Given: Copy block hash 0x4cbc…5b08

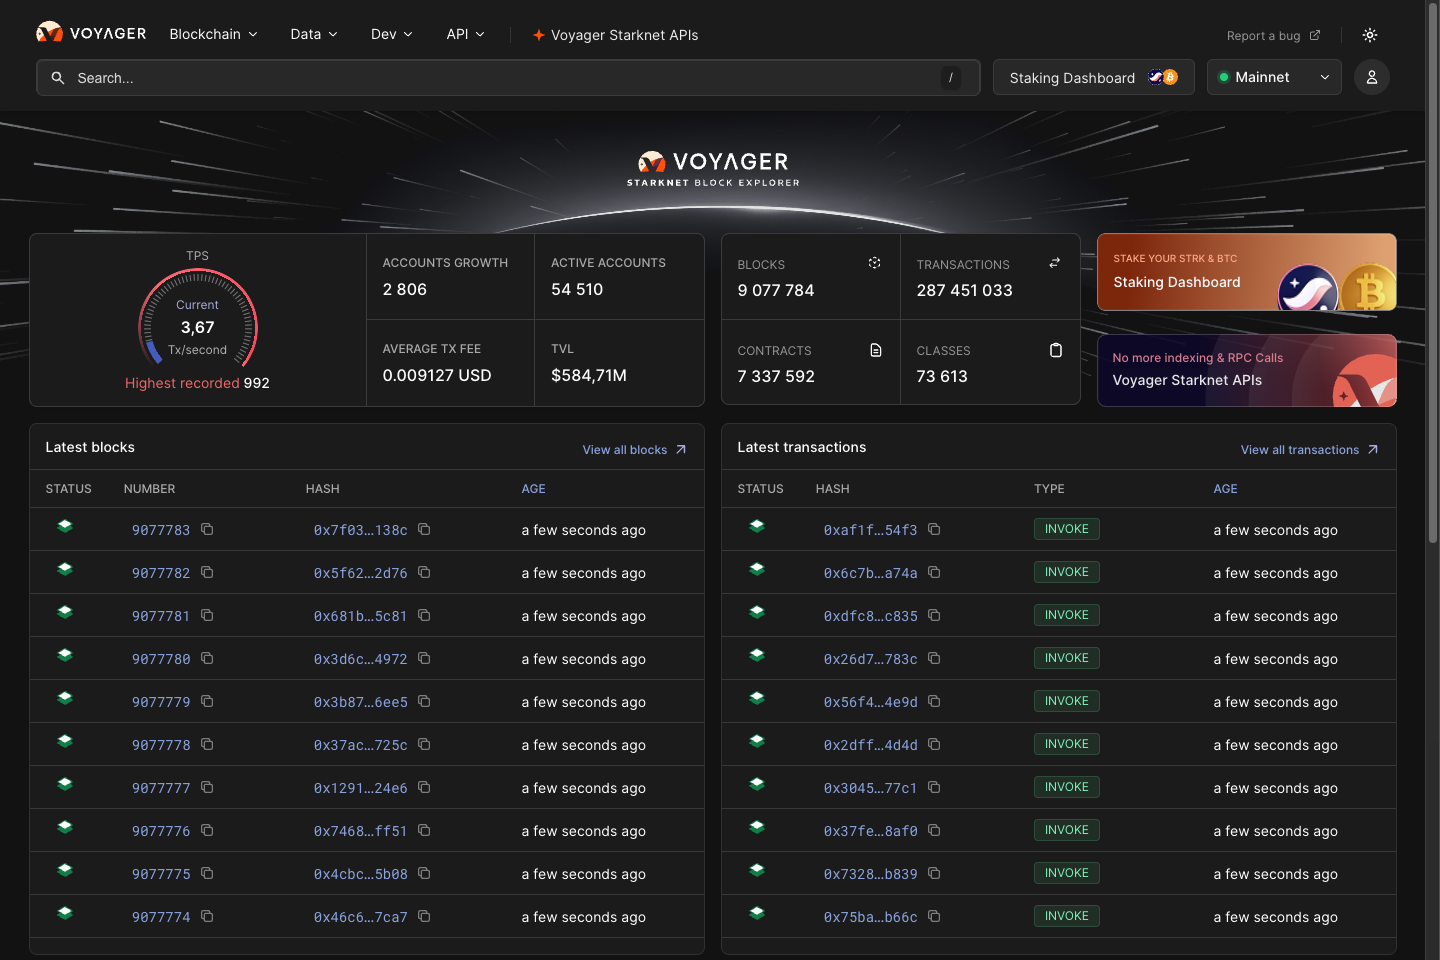Looking at the screenshot, I should 424,873.
